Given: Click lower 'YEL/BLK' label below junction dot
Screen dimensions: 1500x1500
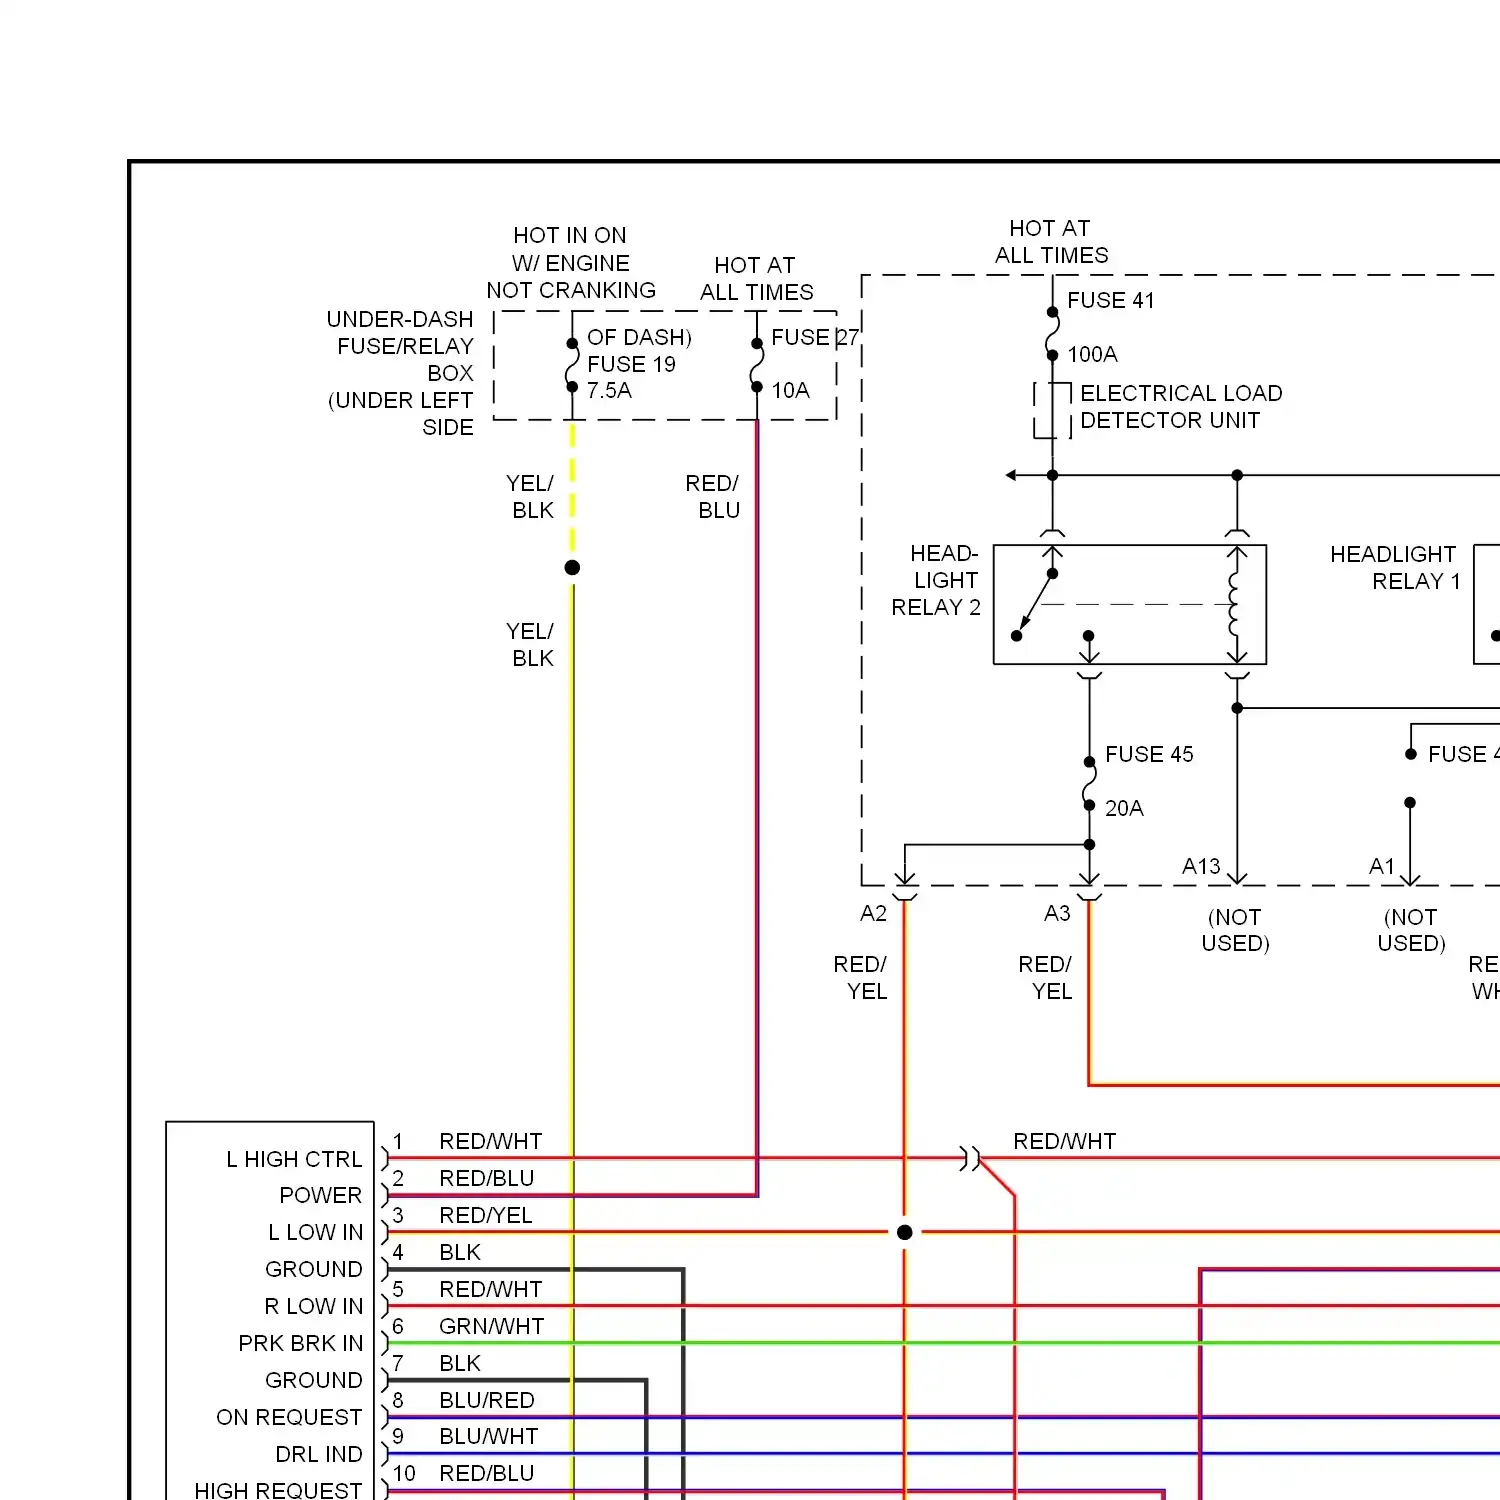Looking at the screenshot, I should pos(530,644).
